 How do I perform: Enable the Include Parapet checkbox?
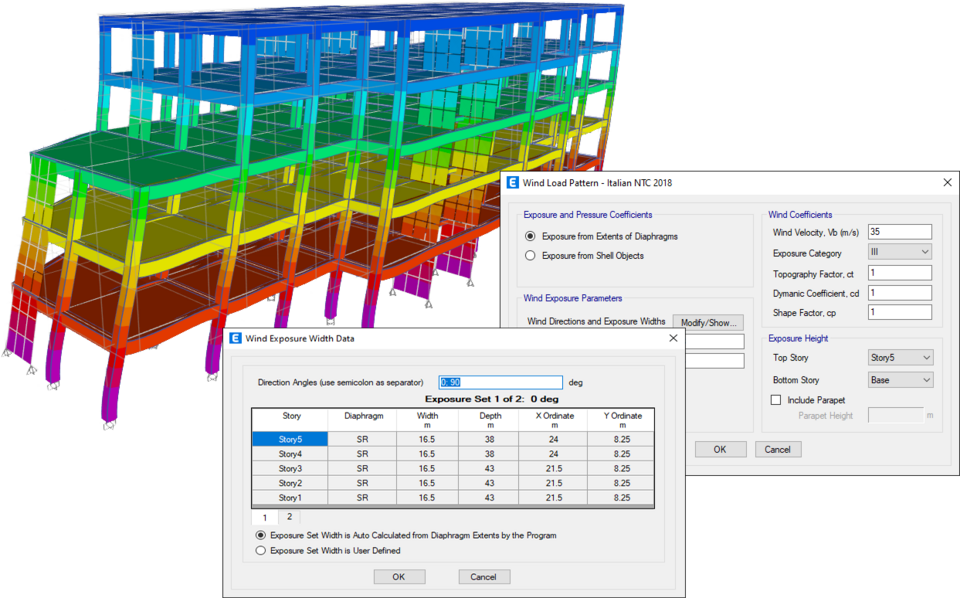776,400
